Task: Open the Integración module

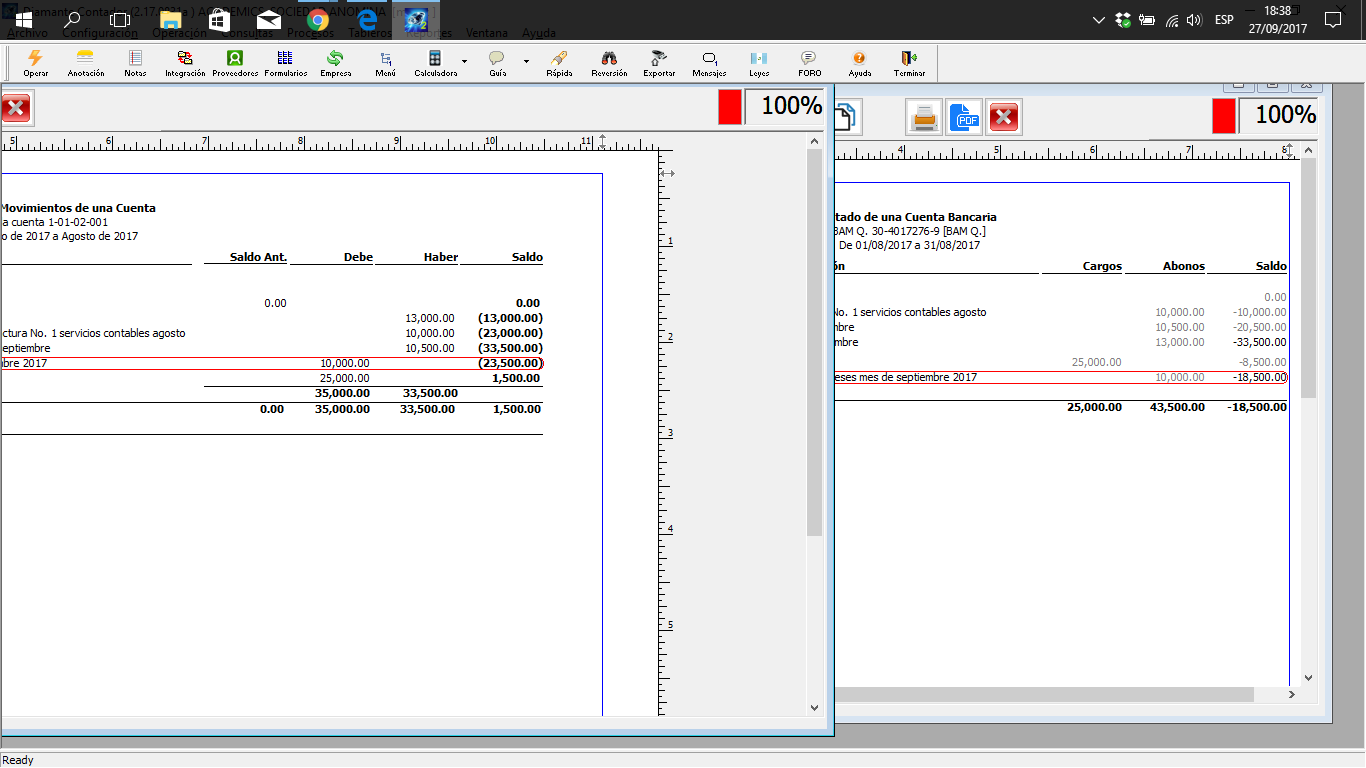Action: pos(185,63)
